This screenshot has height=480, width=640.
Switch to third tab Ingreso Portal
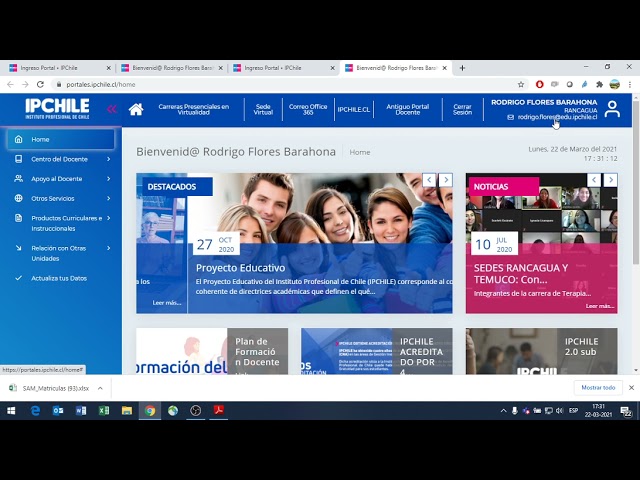282,68
